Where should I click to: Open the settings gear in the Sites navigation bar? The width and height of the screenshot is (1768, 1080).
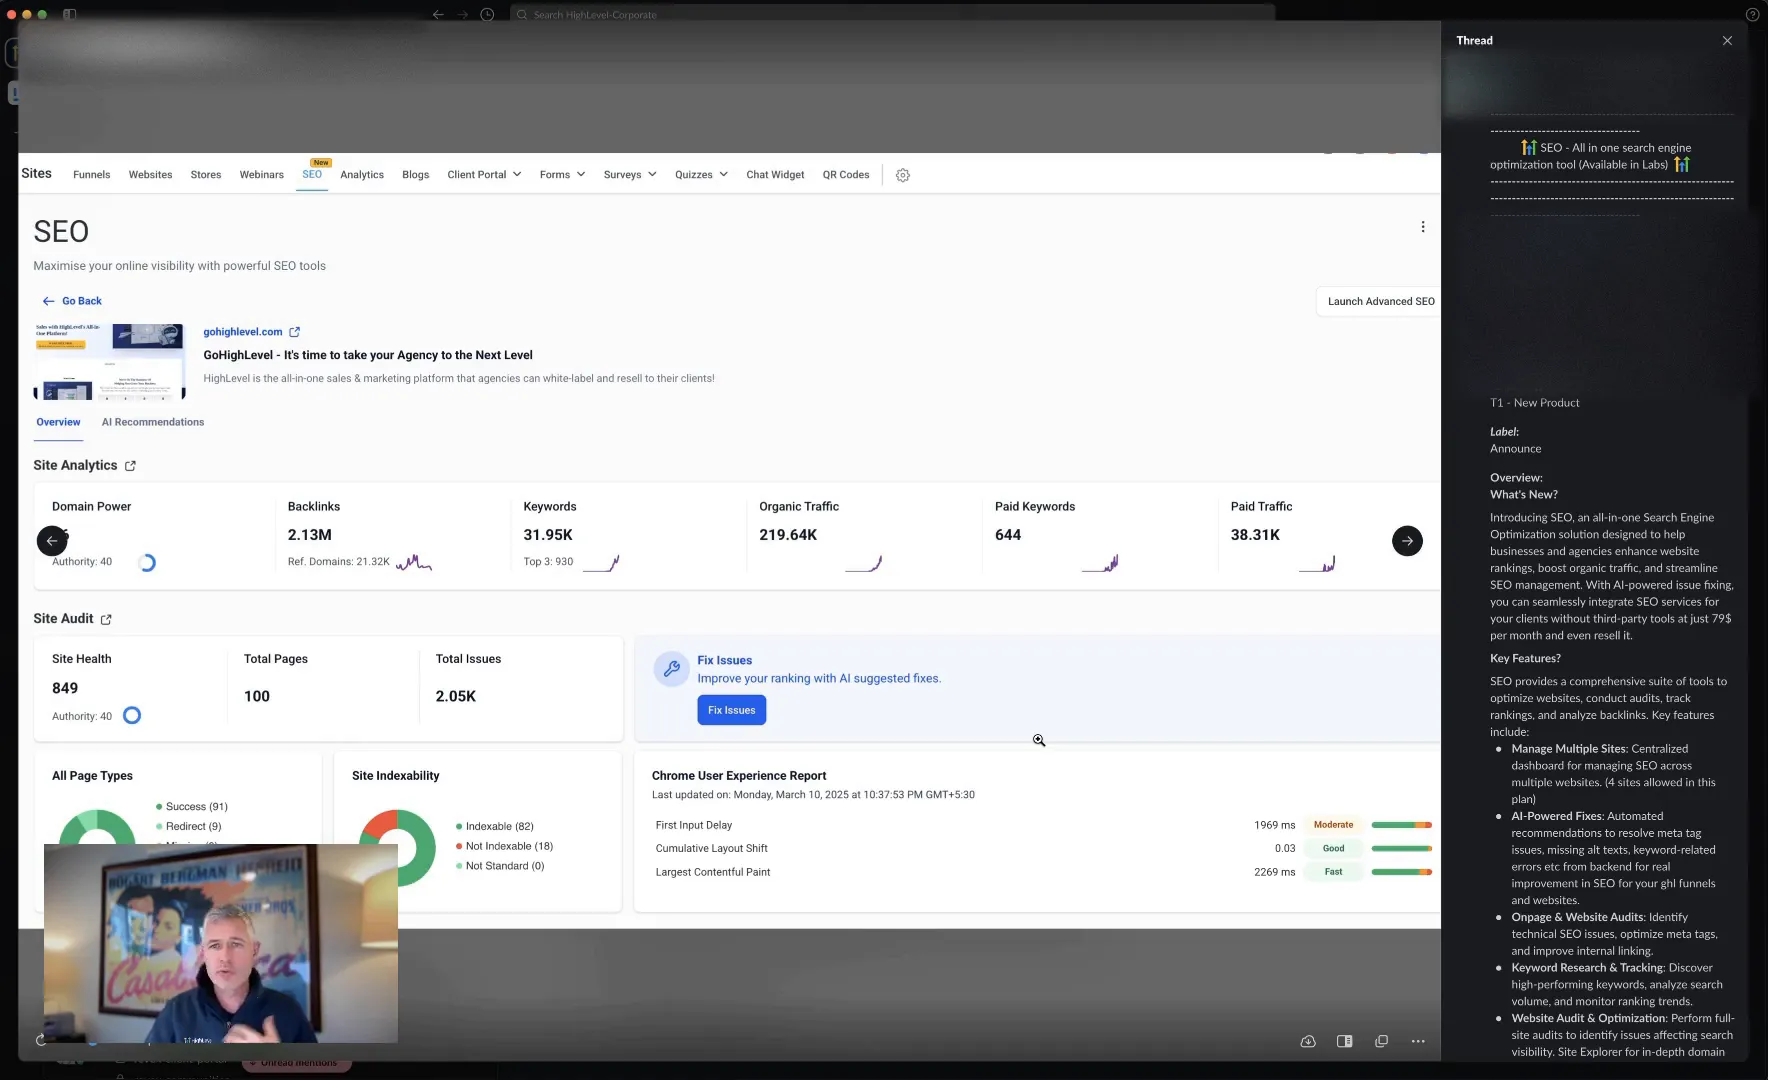(x=903, y=175)
